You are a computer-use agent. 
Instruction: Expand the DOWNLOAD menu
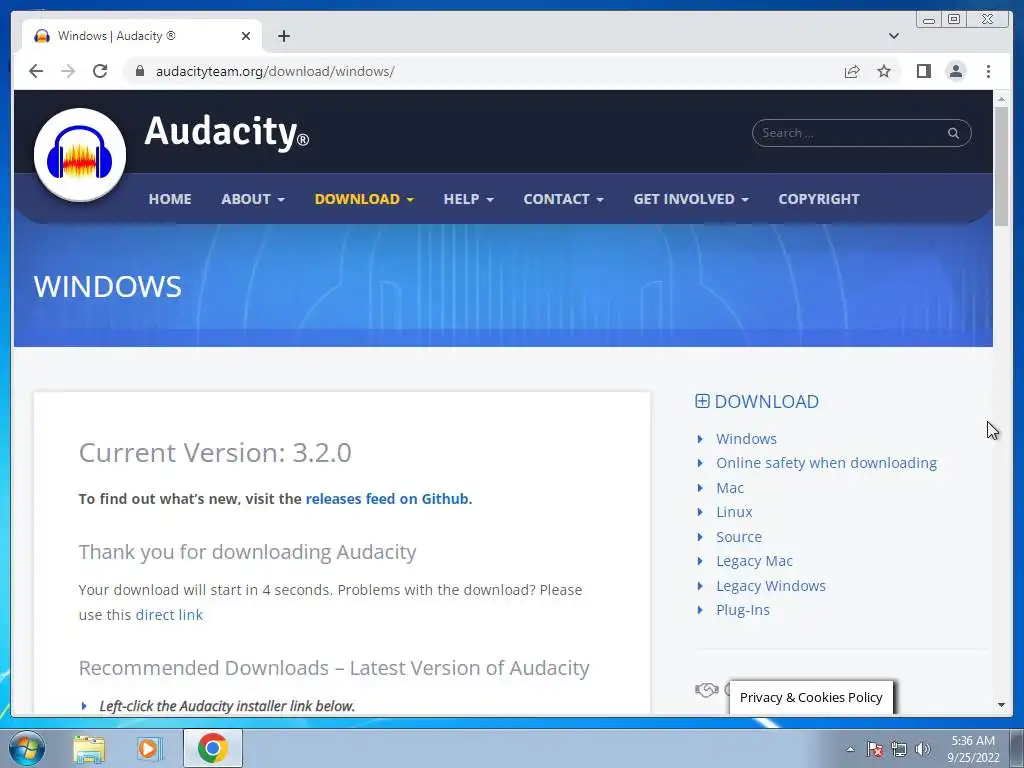point(364,199)
